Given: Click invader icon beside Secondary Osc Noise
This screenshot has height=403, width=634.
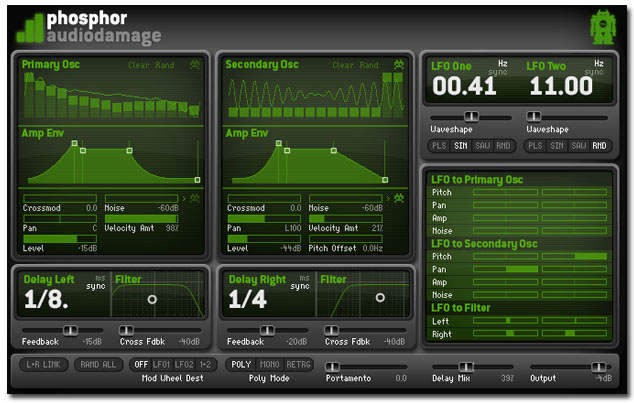Looking at the screenshot, I should [399, 198].
